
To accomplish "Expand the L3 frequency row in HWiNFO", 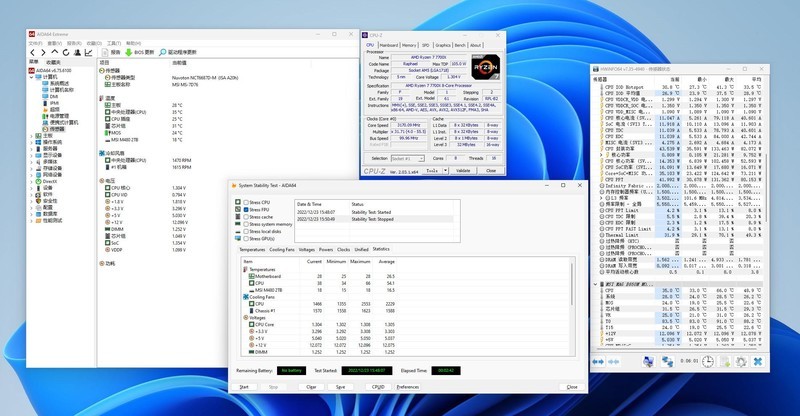I will (x=602, y=198).
